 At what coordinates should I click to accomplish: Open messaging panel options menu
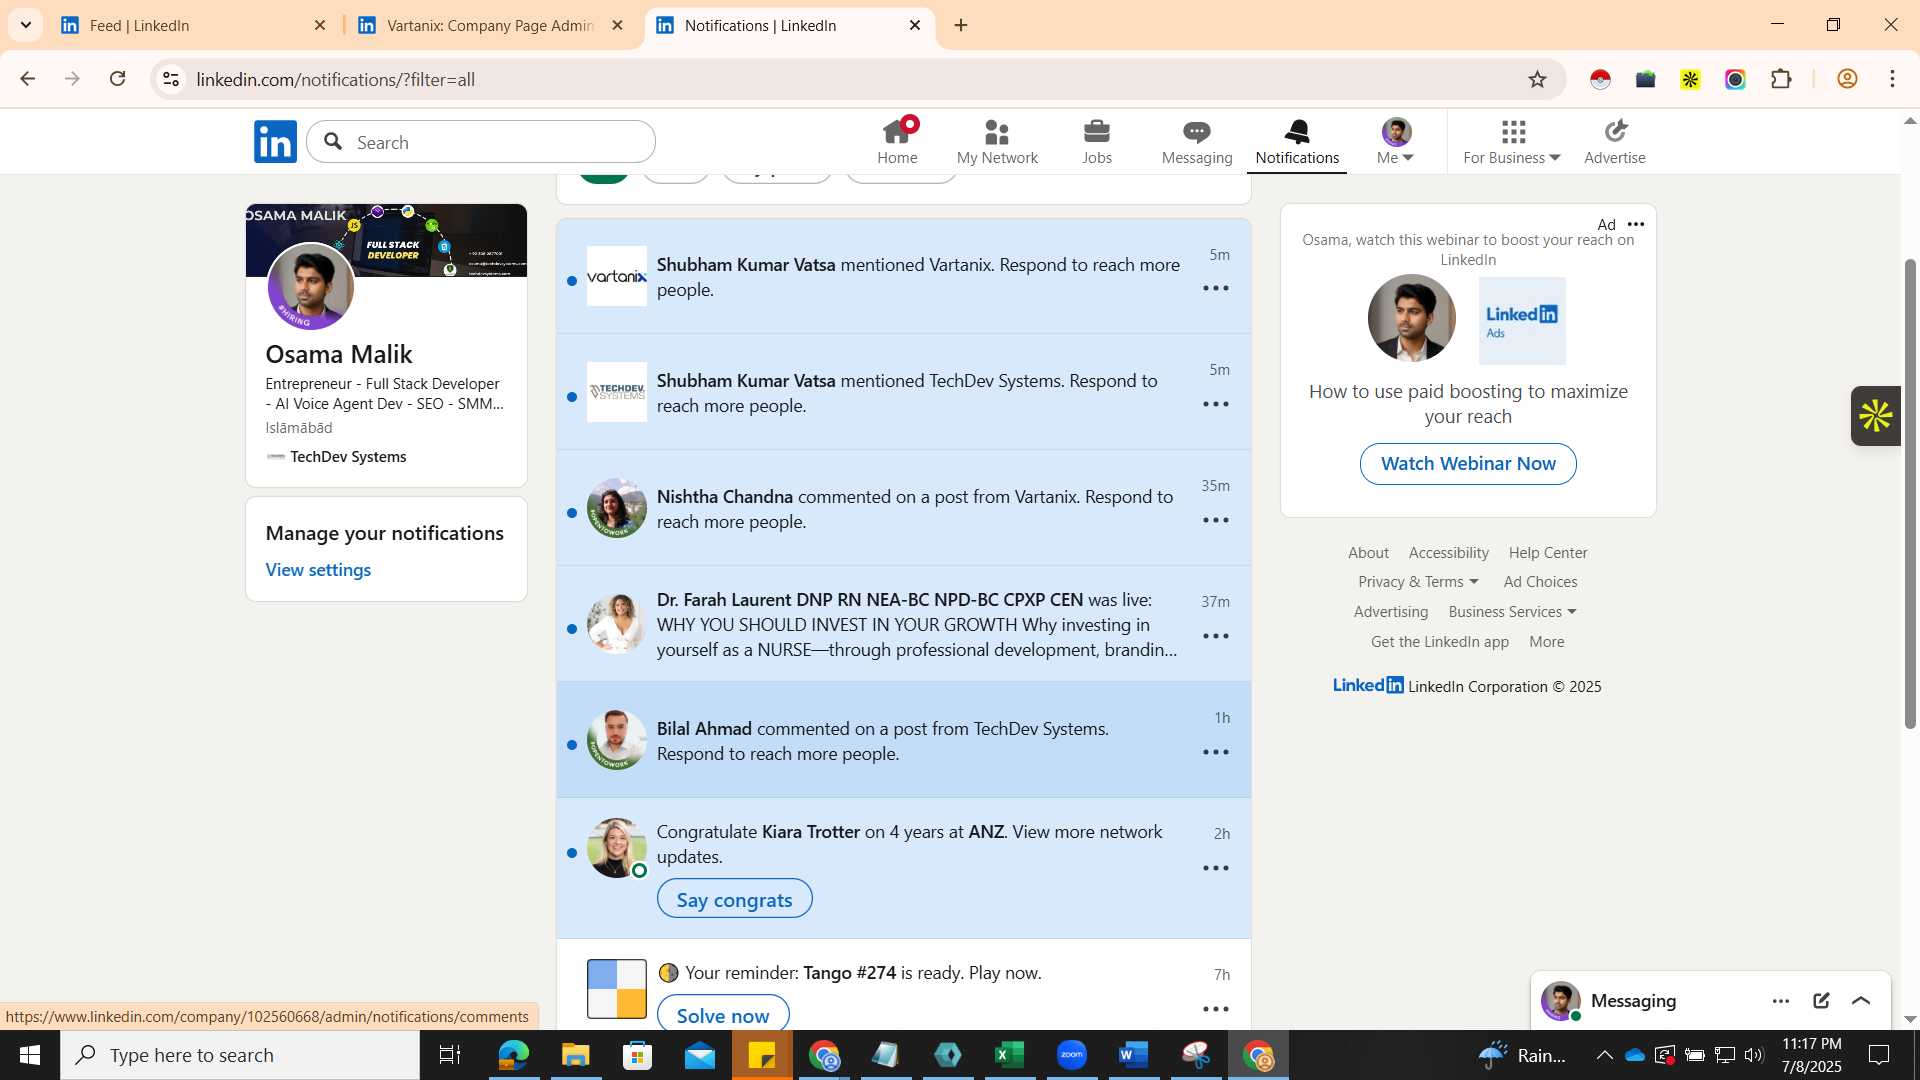pos(1781,1001)
